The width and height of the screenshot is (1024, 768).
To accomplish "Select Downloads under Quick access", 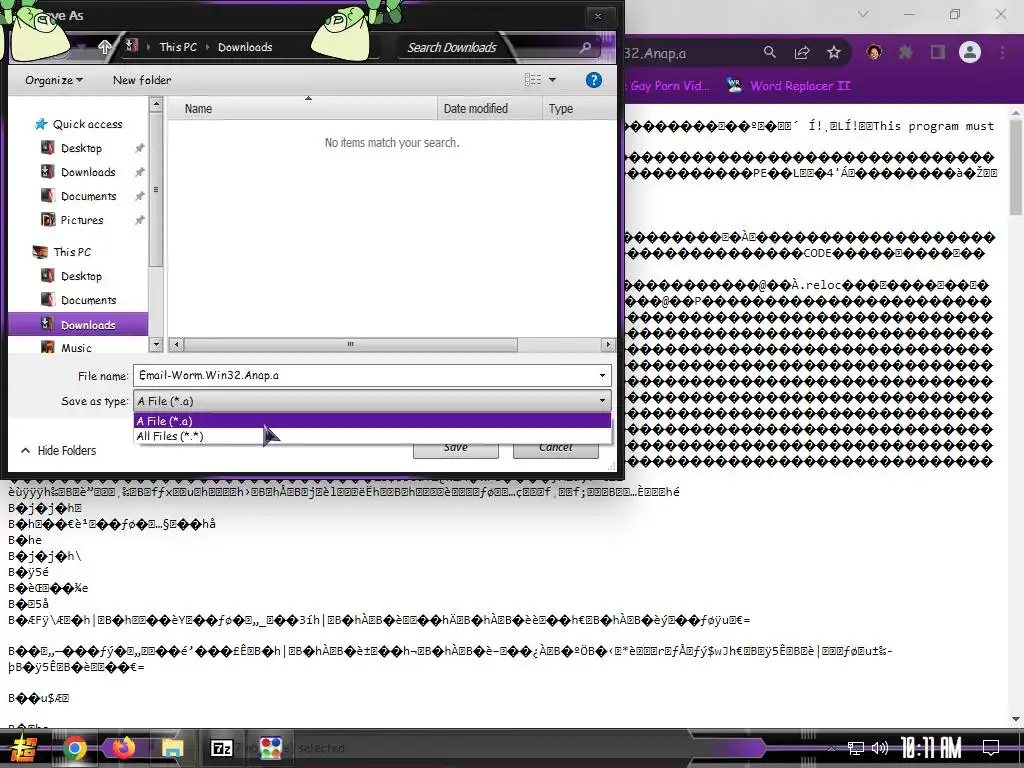I will 88,172.
